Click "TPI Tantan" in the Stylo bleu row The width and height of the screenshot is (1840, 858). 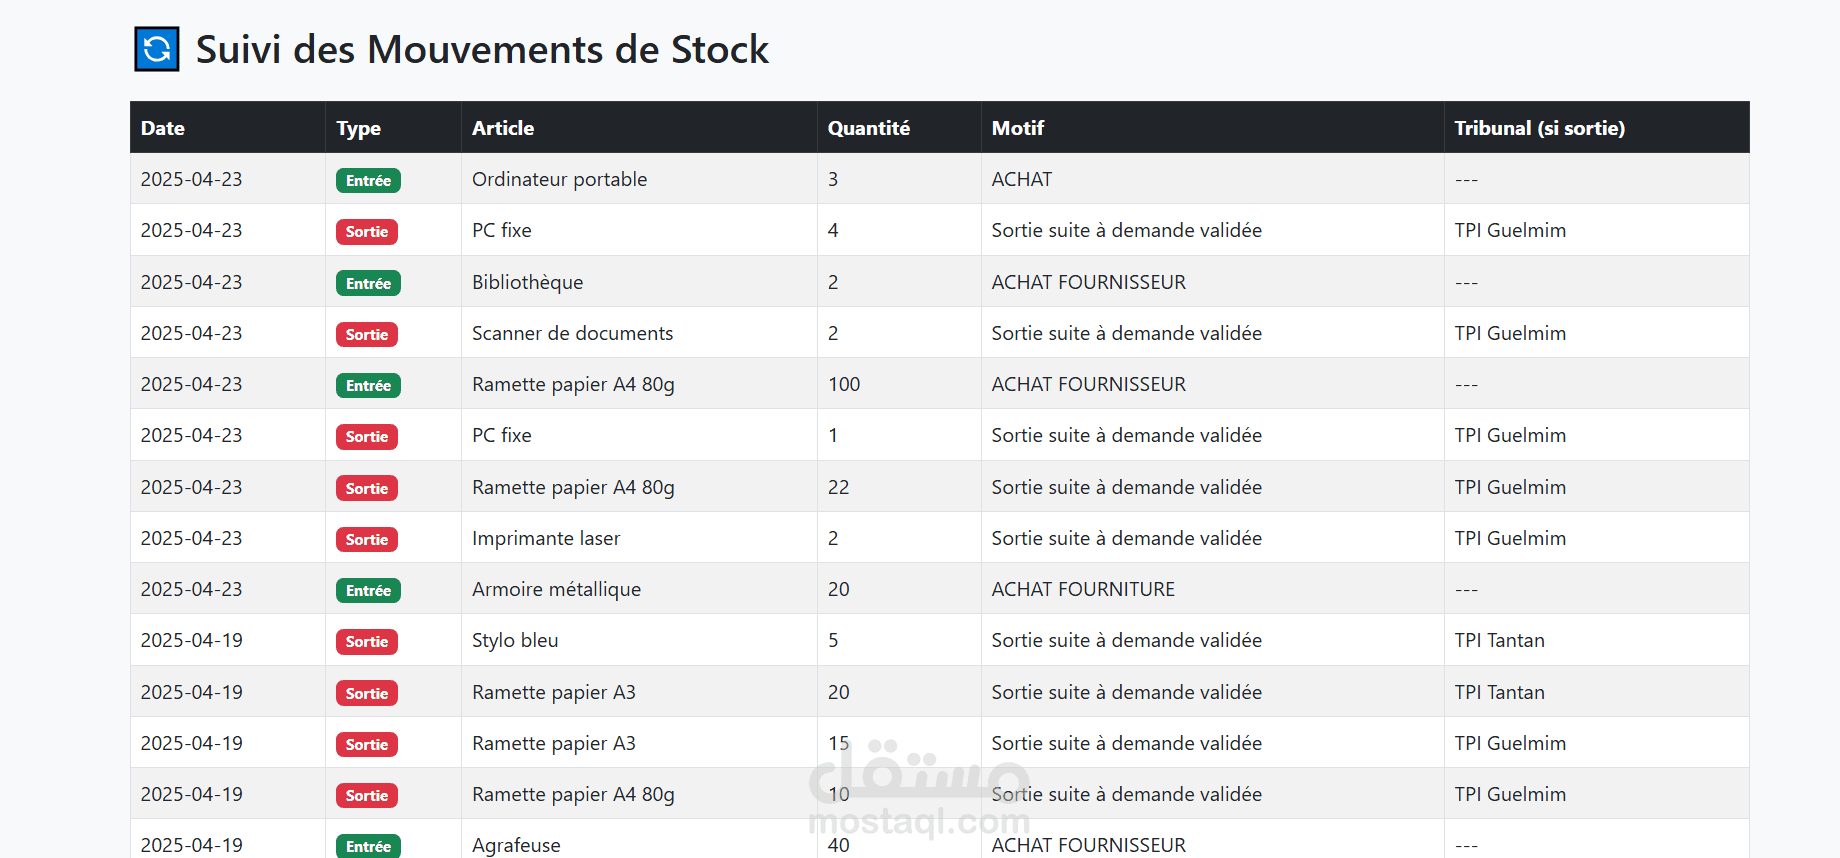tap(1499, 640)
